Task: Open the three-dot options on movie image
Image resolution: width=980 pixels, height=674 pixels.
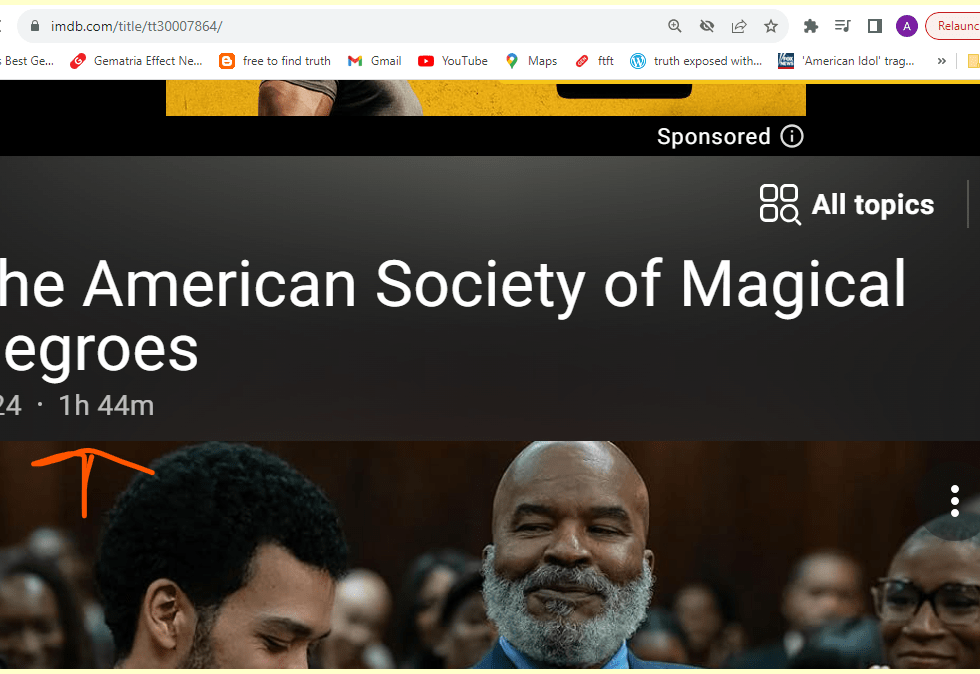Action: point(954,501)
